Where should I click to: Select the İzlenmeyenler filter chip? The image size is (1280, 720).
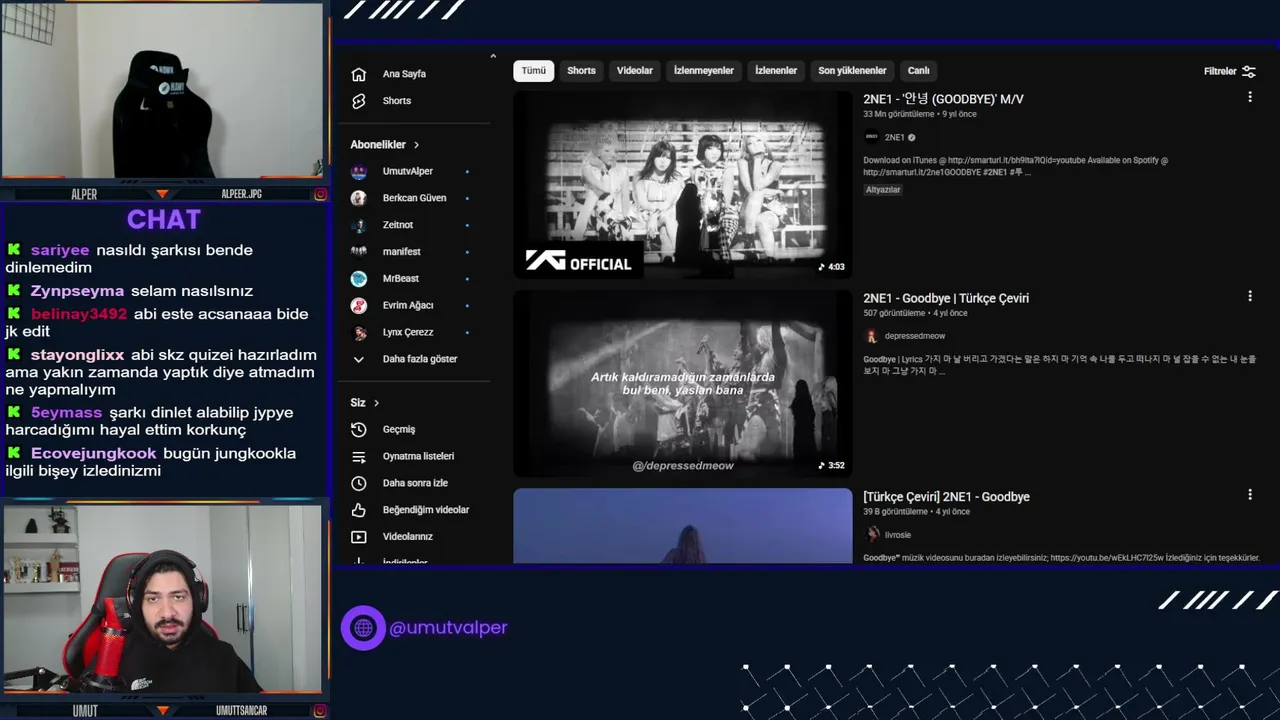click(704, 71)
